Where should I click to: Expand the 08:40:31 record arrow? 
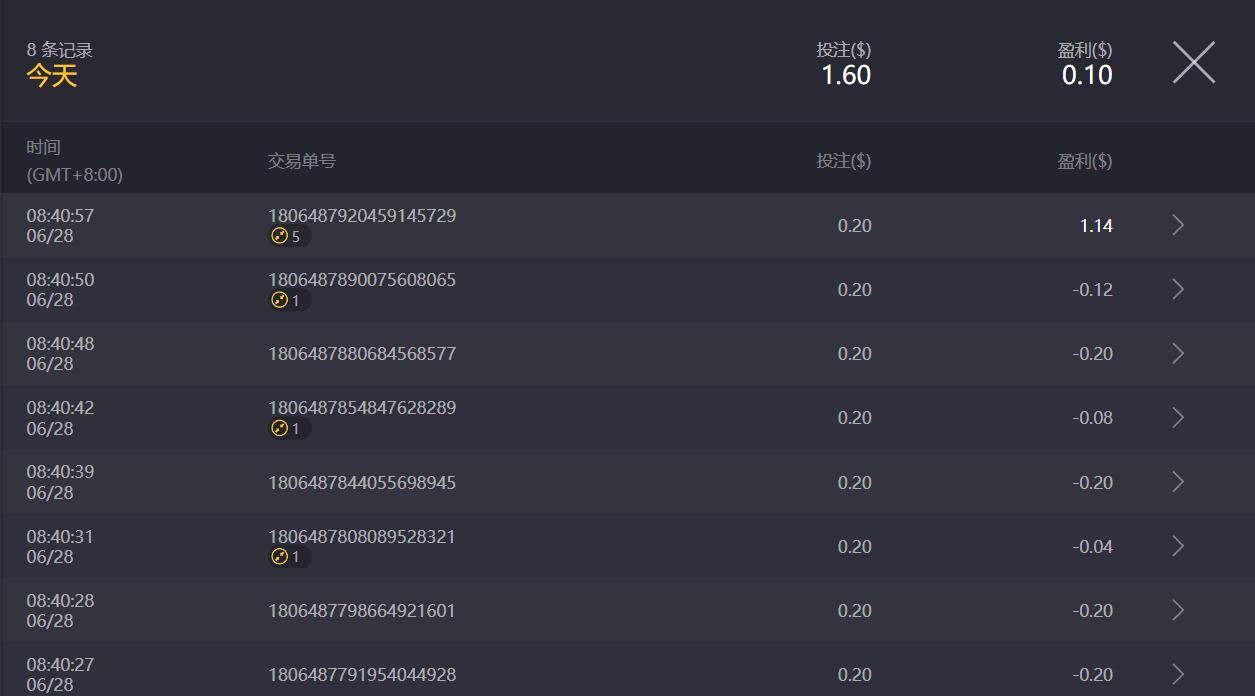tap(1177, 546)
